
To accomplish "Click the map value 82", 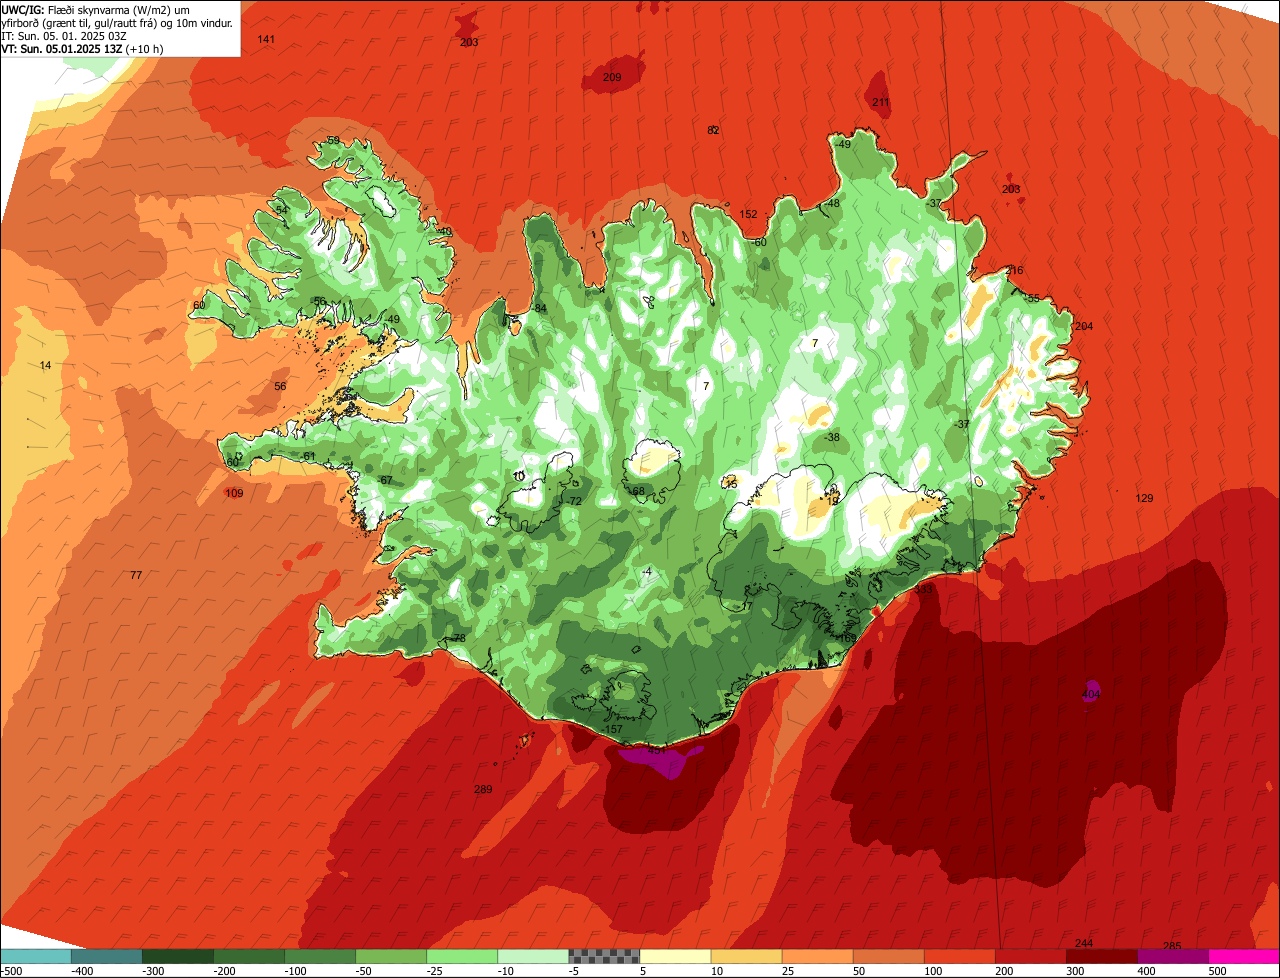I will coord(713,130).
